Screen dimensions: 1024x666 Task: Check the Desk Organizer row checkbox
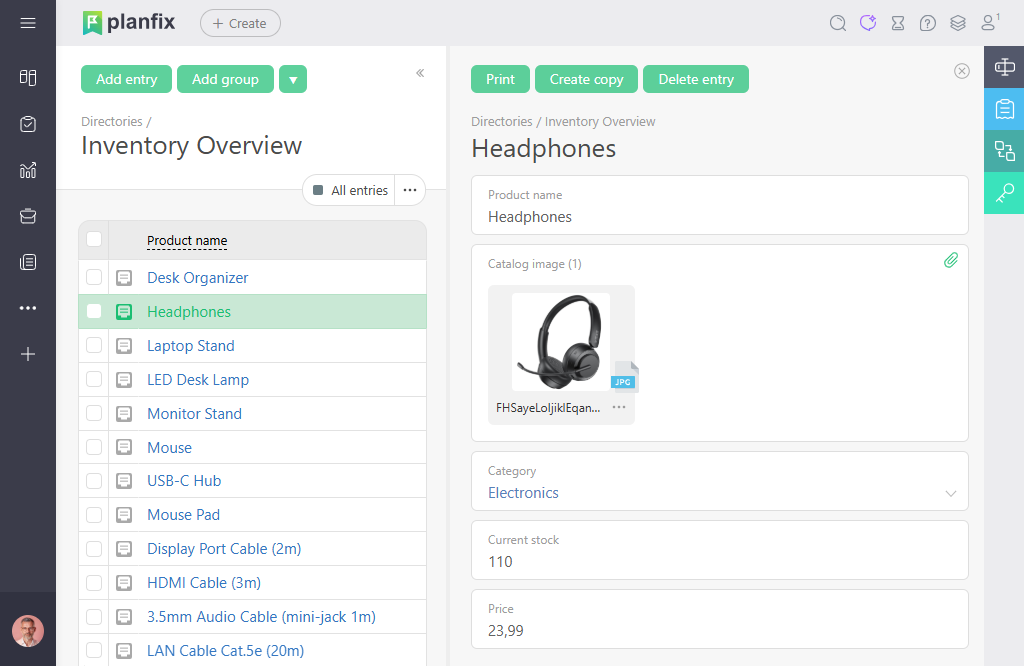tap(94, 278)
